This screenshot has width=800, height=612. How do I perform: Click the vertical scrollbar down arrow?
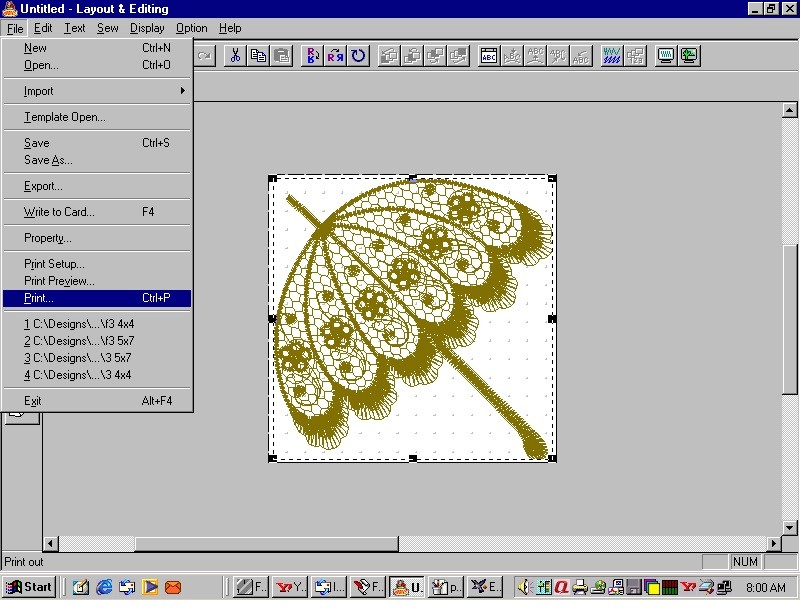click(789, 528)
